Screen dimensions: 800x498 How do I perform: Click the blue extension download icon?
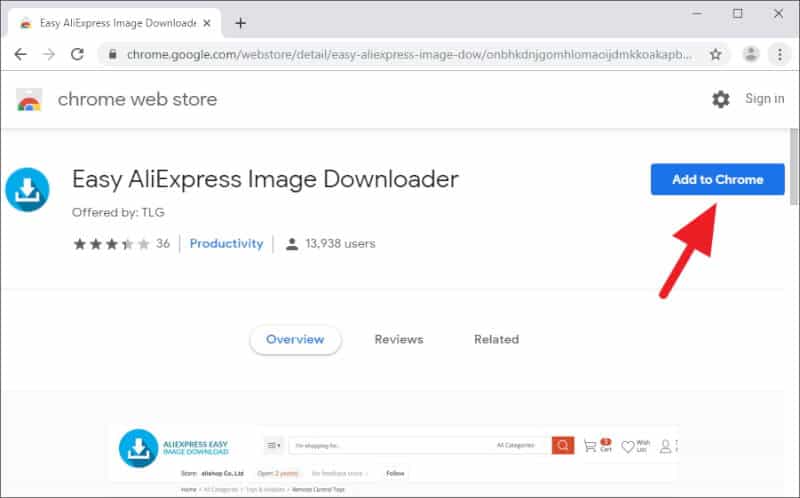coord(27,189)
